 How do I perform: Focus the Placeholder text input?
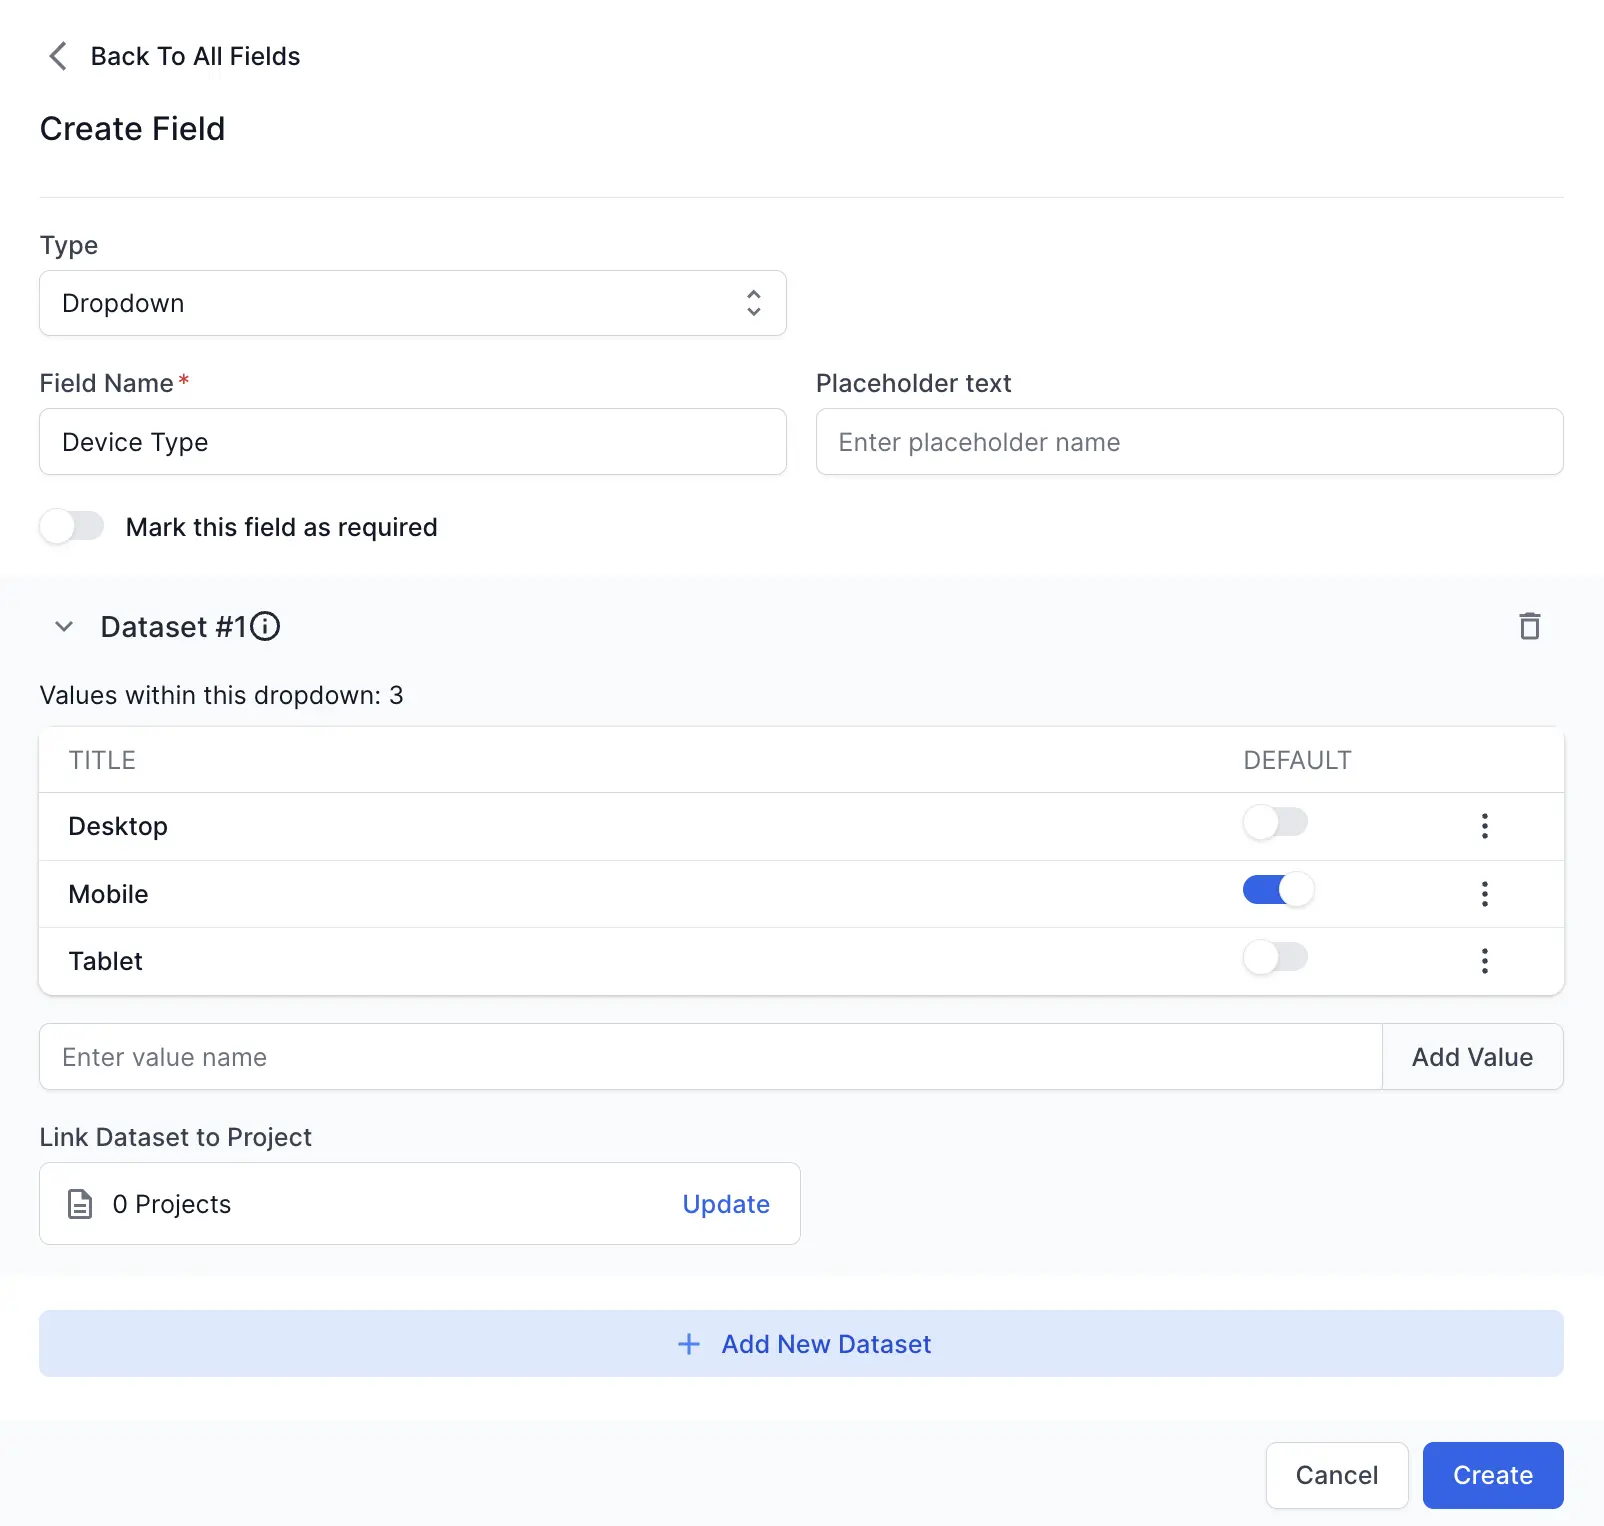pos(1189,442)
